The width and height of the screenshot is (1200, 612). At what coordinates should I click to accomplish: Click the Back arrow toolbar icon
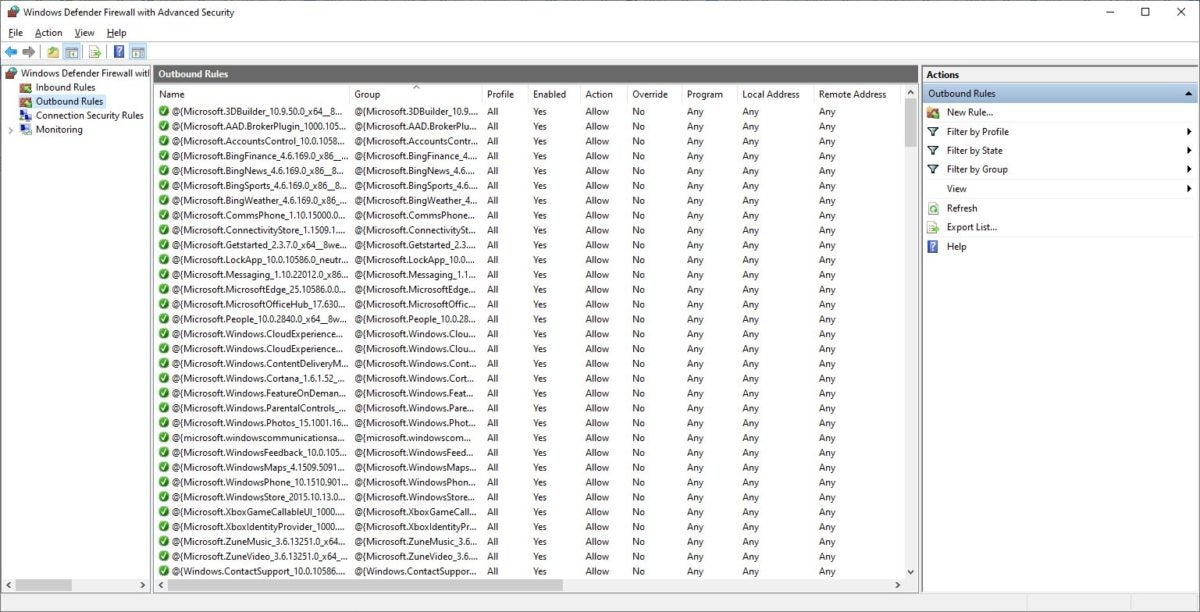(11, 52)
